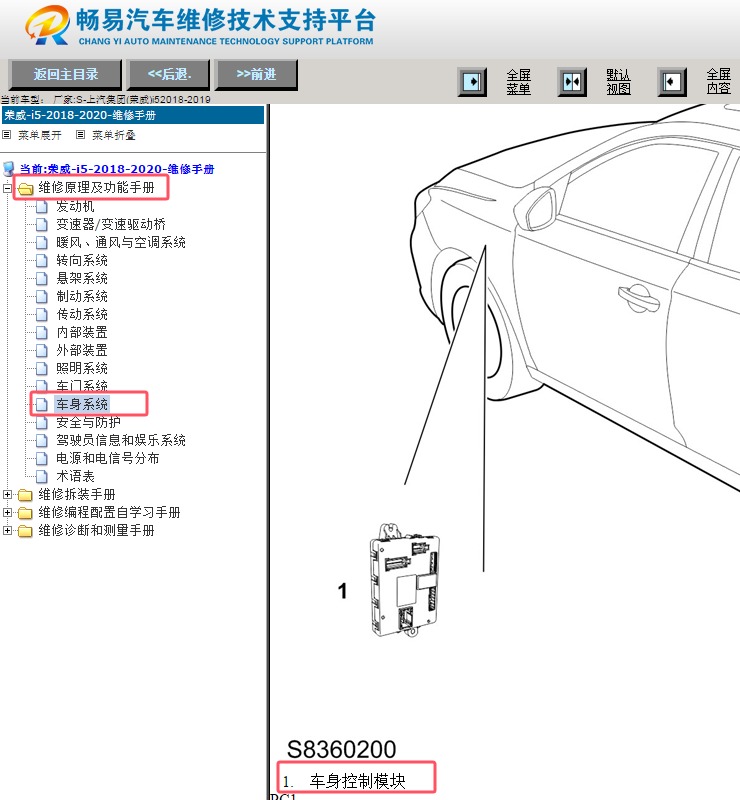
Task: Open 暖风、通风与空调系统 entry
Action: coord(121,242)
